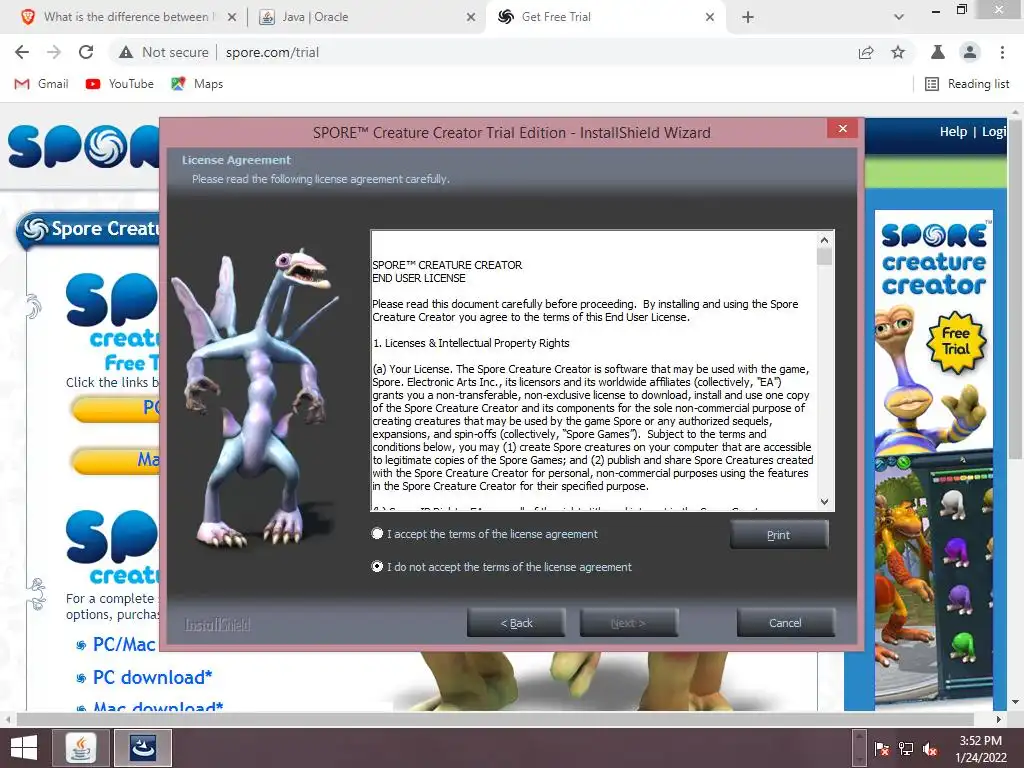Select the Get Free Trial tab

[555, 17]
